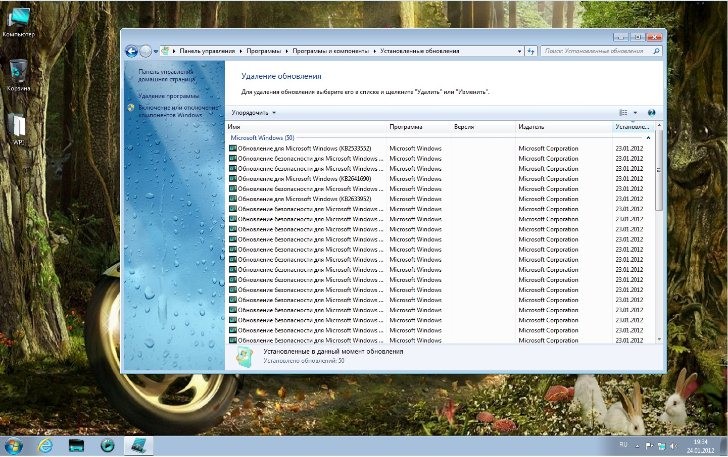
Task: Open Action Center flag tray icon
Action: point(649,446)
